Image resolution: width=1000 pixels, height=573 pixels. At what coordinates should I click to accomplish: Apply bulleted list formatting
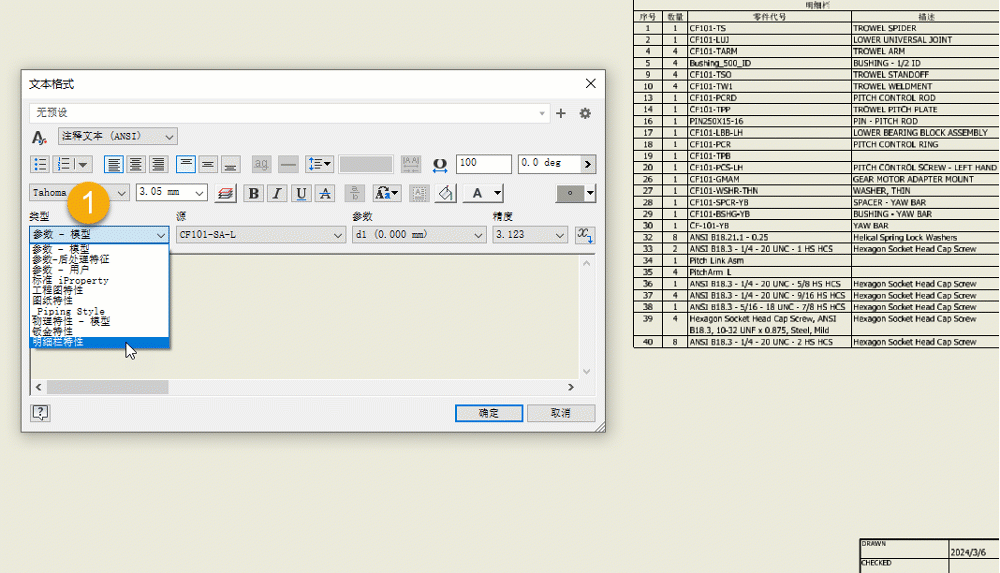point(40,164)
